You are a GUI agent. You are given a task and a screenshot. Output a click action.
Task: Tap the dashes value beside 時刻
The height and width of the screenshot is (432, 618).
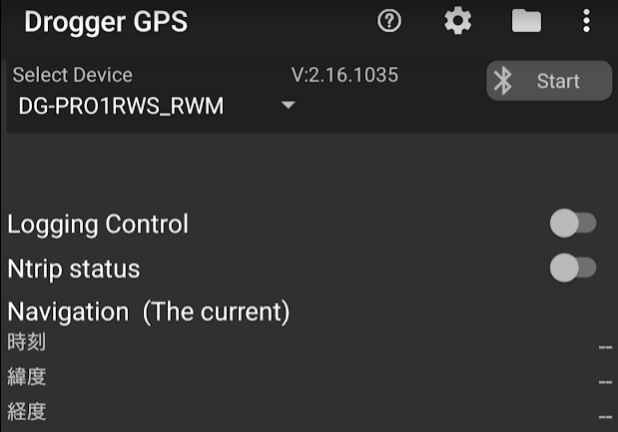tap(605, 347)
